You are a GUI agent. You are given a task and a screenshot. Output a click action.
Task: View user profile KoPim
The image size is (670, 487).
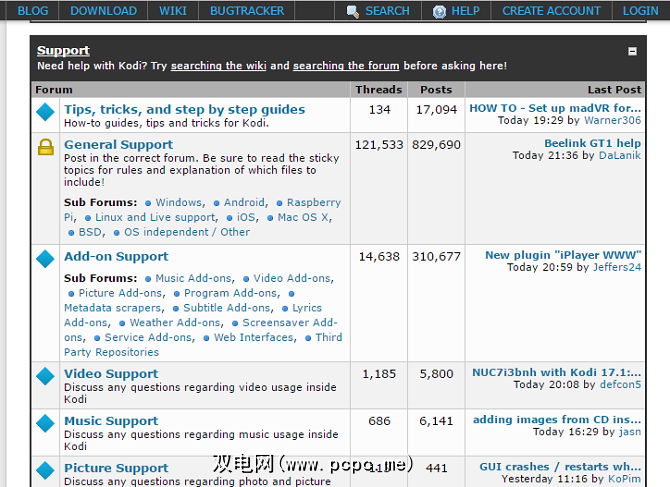click(x=624, y=479)
